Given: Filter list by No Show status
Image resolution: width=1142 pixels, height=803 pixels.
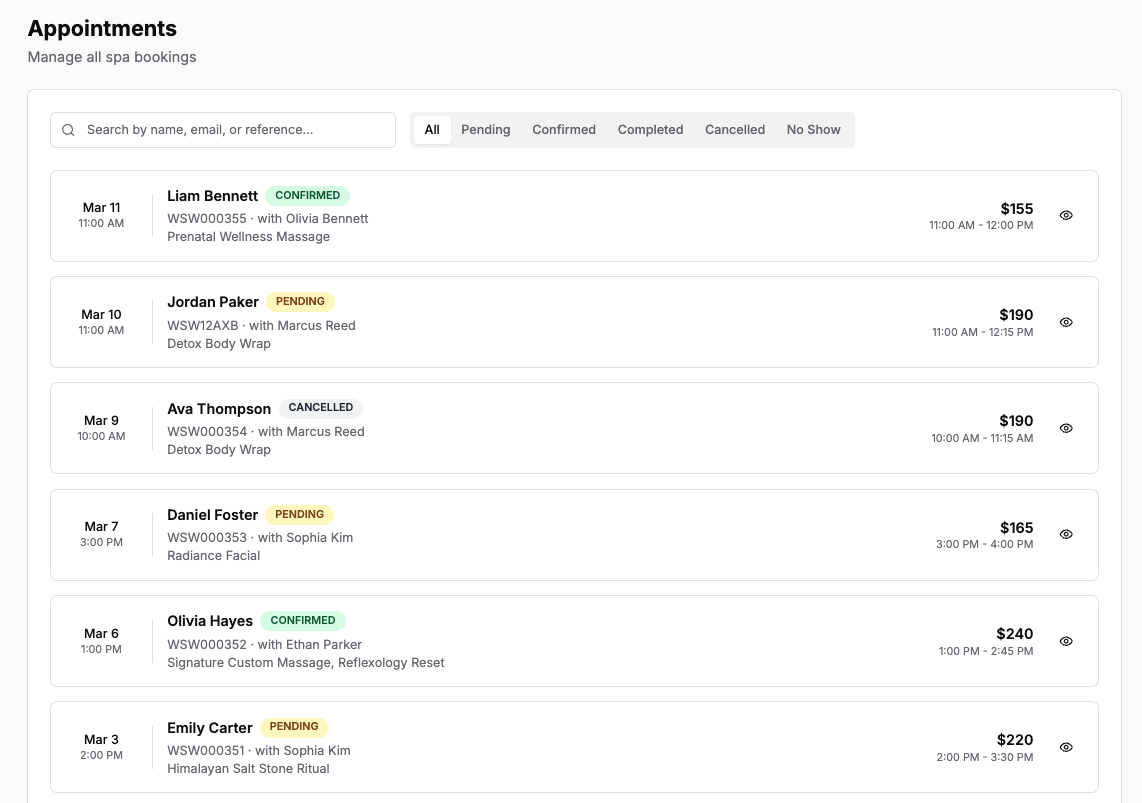Looking at the screenshot, I should pyautogui.click(x=813, y=129).
